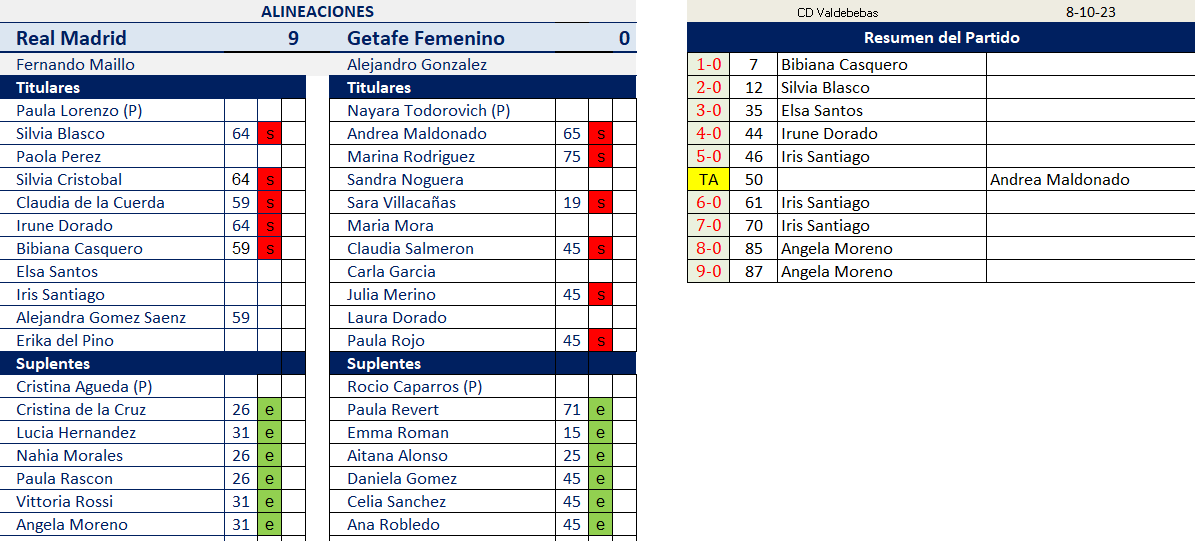This screenshot has height=541, width=1195.
Task: Select the red 's' marker for Sara Villacañas
Action: [601, 203]
